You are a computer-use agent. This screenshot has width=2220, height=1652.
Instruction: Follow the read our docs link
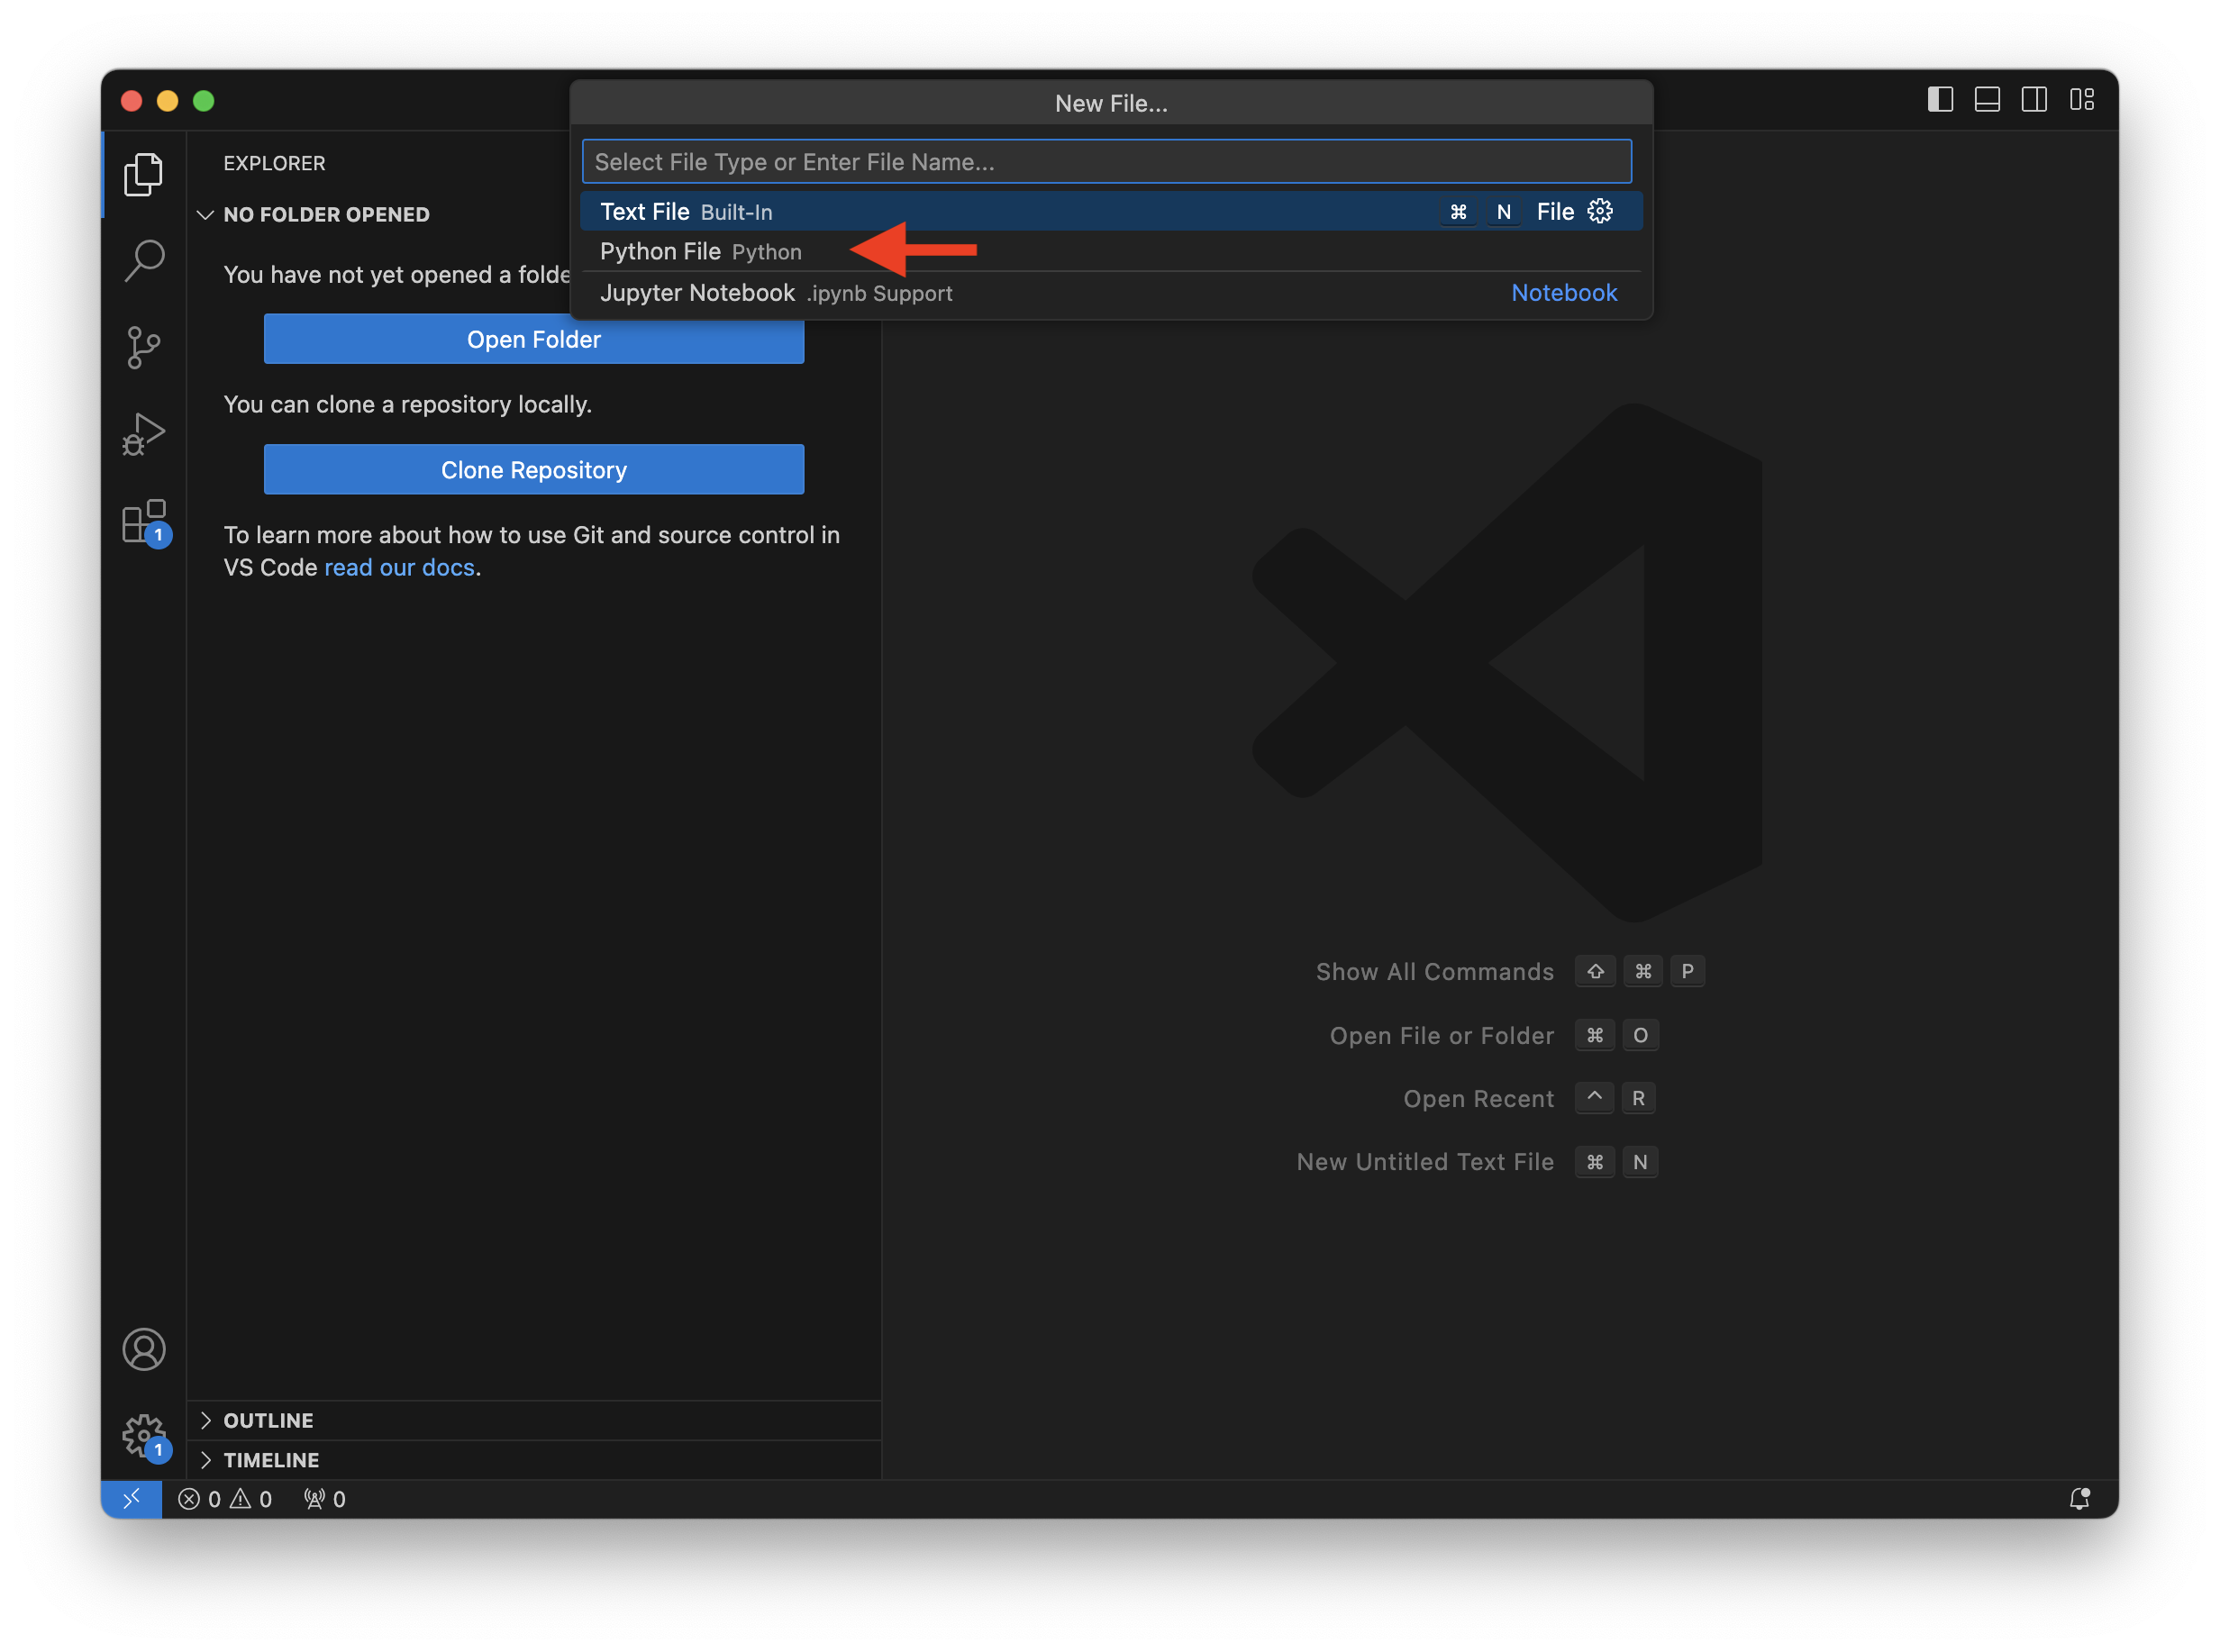[x=399, y=567]
